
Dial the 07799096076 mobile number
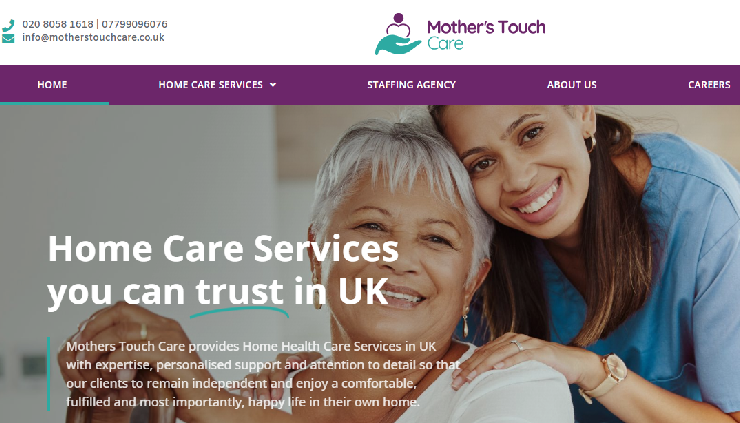[134, 24]
